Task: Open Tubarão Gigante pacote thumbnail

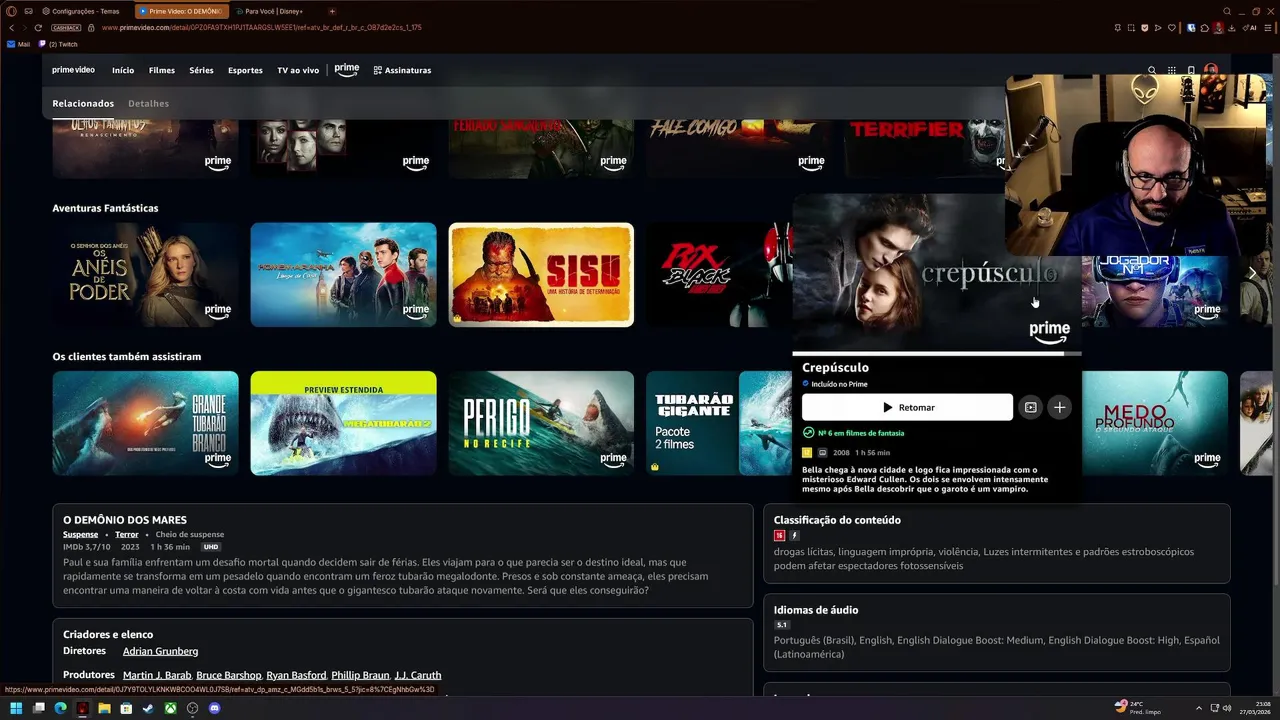Action: click(719, 423)
